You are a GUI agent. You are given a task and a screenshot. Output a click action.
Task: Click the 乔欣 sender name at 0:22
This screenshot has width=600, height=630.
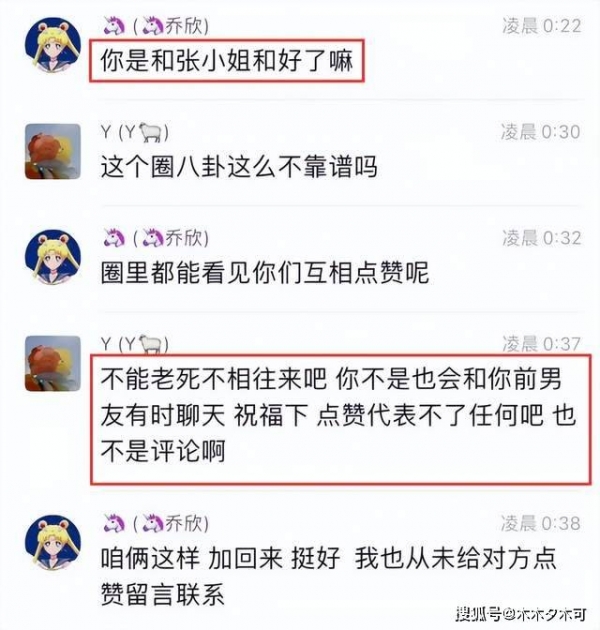156,26
